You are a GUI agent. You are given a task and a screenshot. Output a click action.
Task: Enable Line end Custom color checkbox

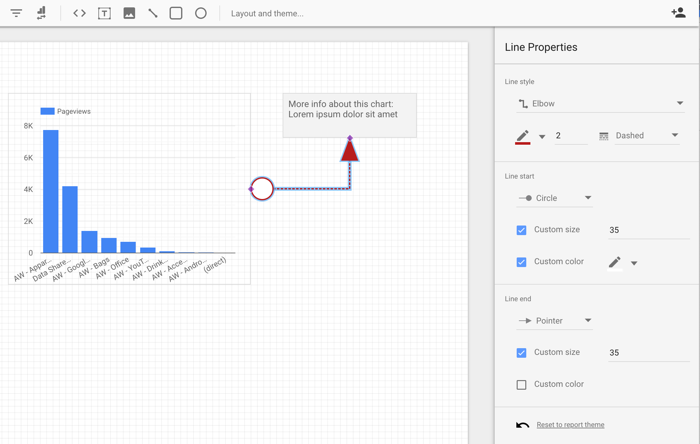(x=521, y=384)
